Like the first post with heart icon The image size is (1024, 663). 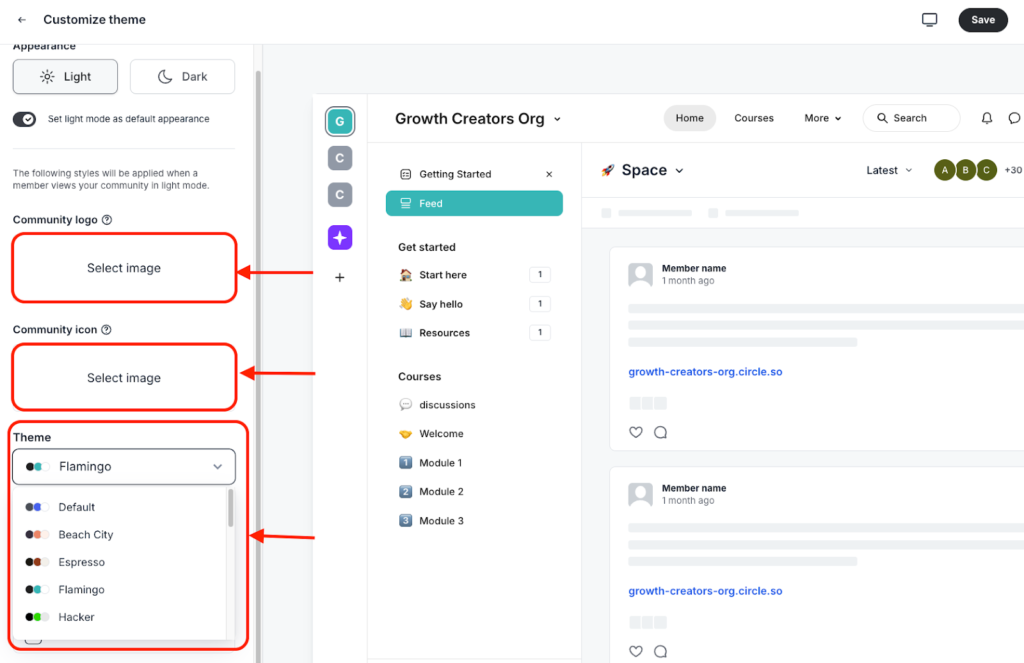click(x=636, y=432)
